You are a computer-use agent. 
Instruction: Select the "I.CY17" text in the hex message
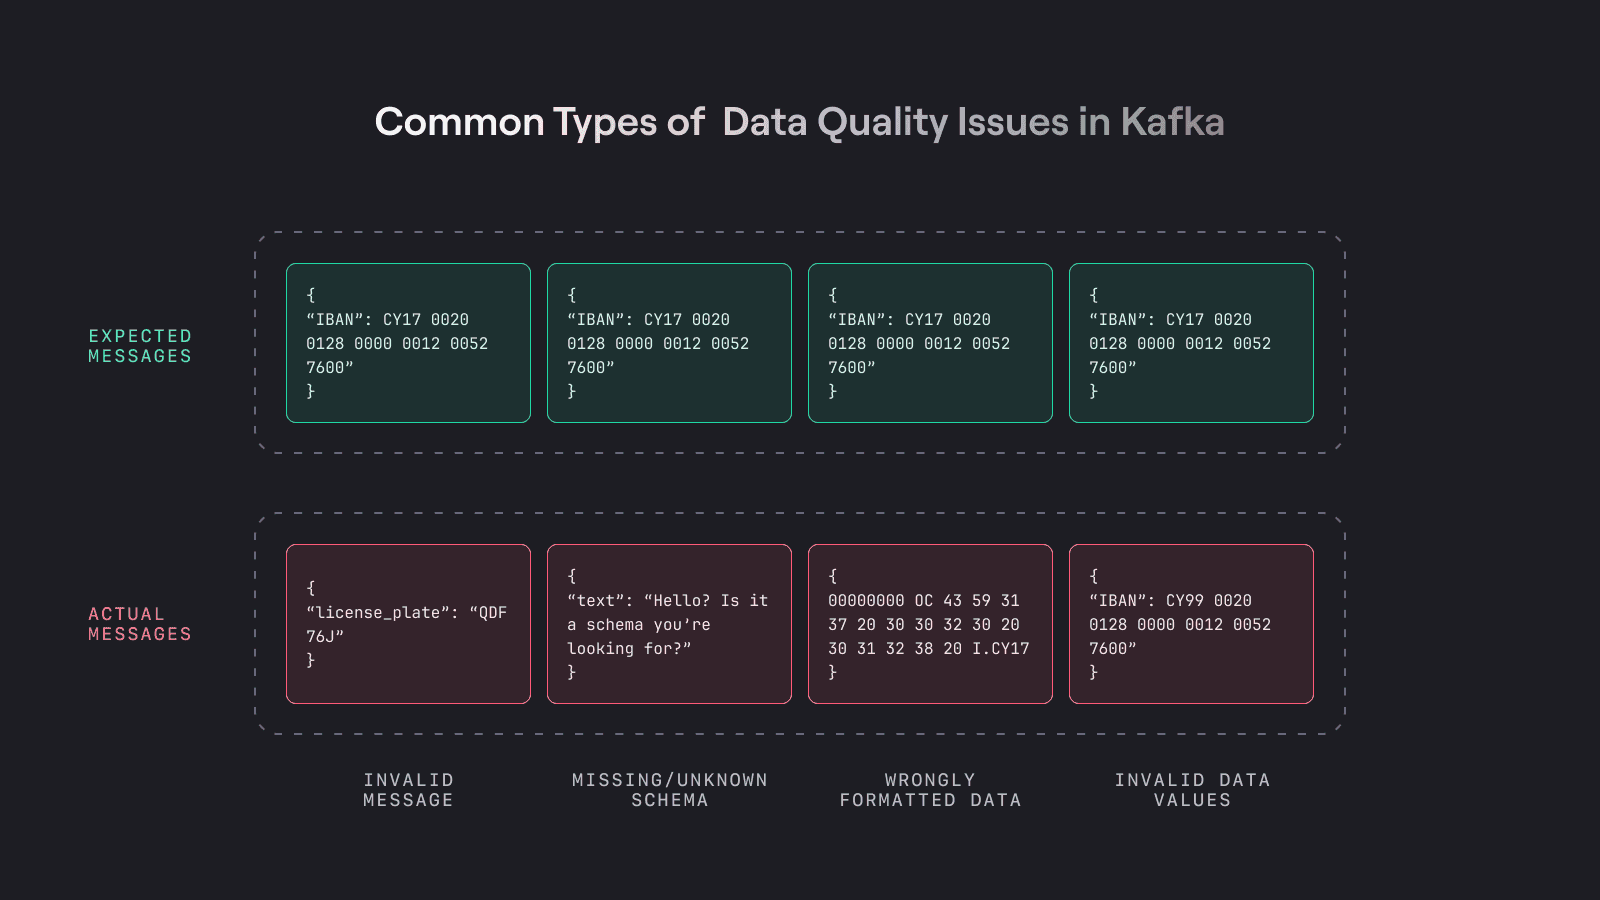1000,649
